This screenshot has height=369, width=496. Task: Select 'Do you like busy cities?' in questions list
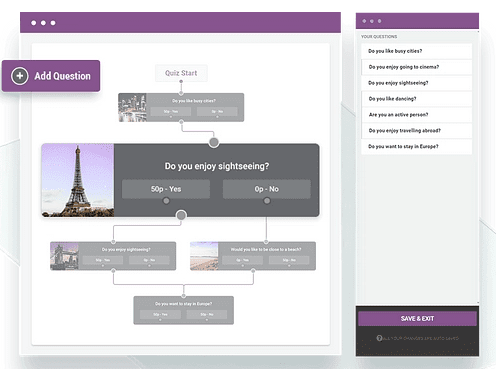(x=417, y=51)
